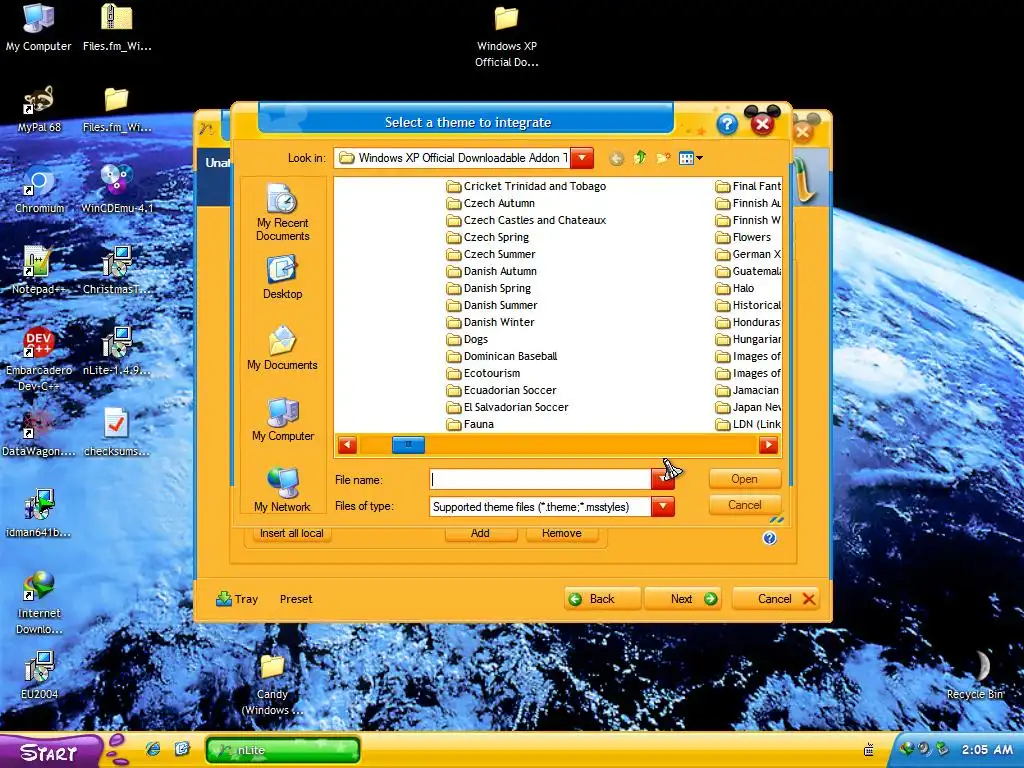
Task: Click small help icon in nLite panel
Action: point(769,538)
